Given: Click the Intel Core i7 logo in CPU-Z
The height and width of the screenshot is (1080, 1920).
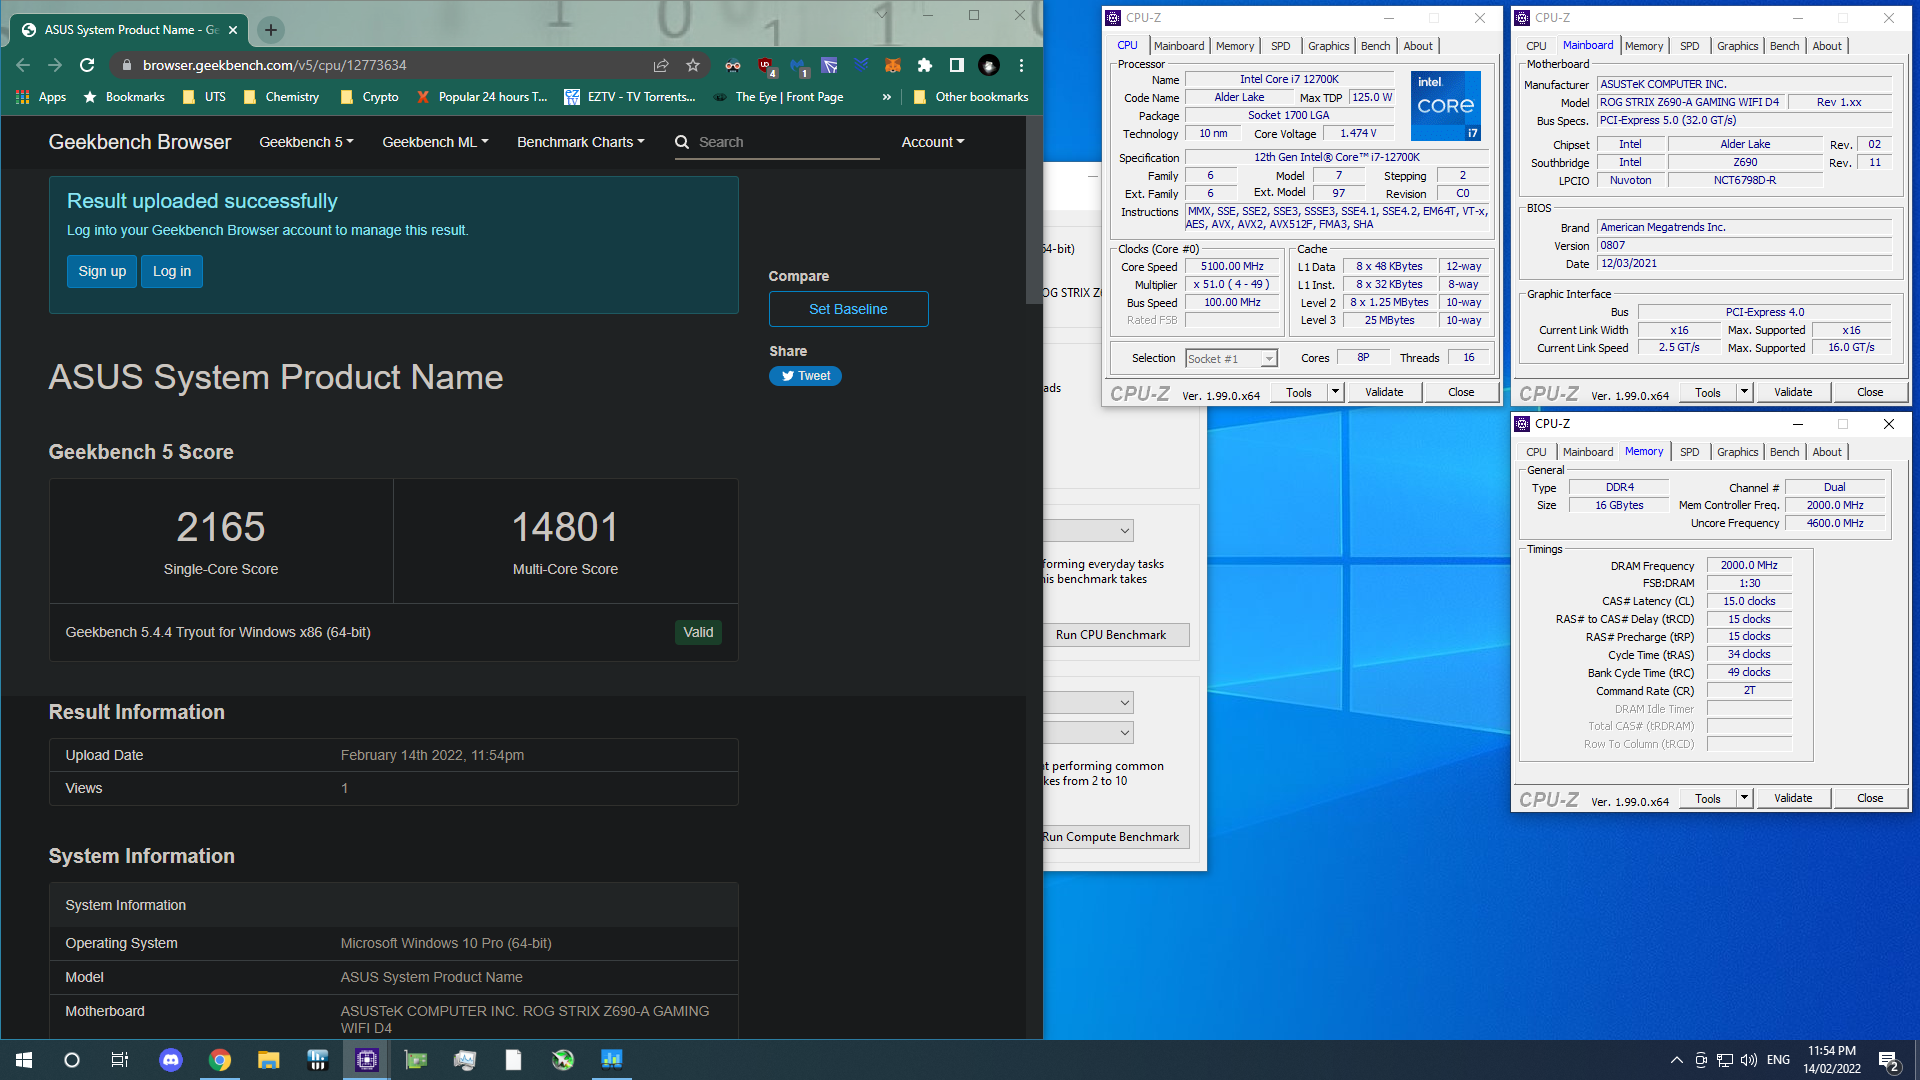Looking at the screenshot, I should (1445, 106).
